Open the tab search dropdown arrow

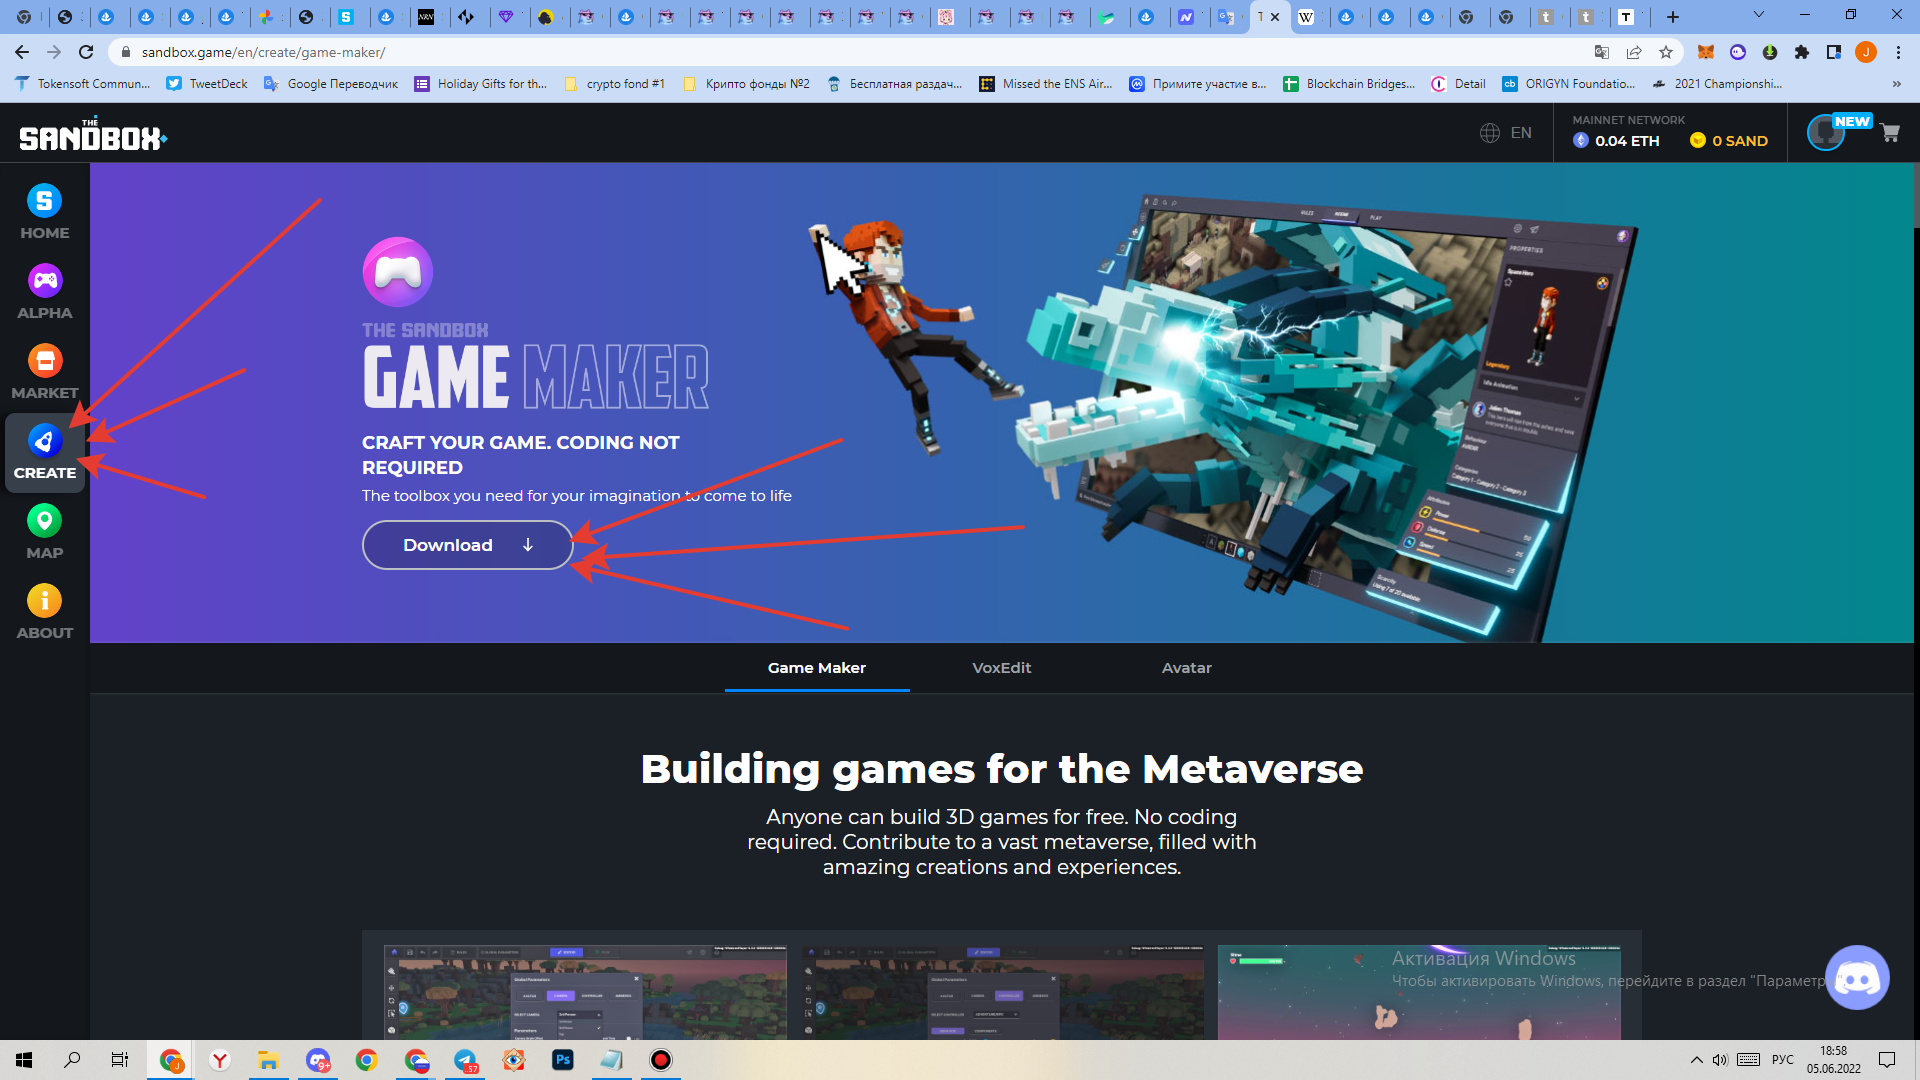(1759, 15)
